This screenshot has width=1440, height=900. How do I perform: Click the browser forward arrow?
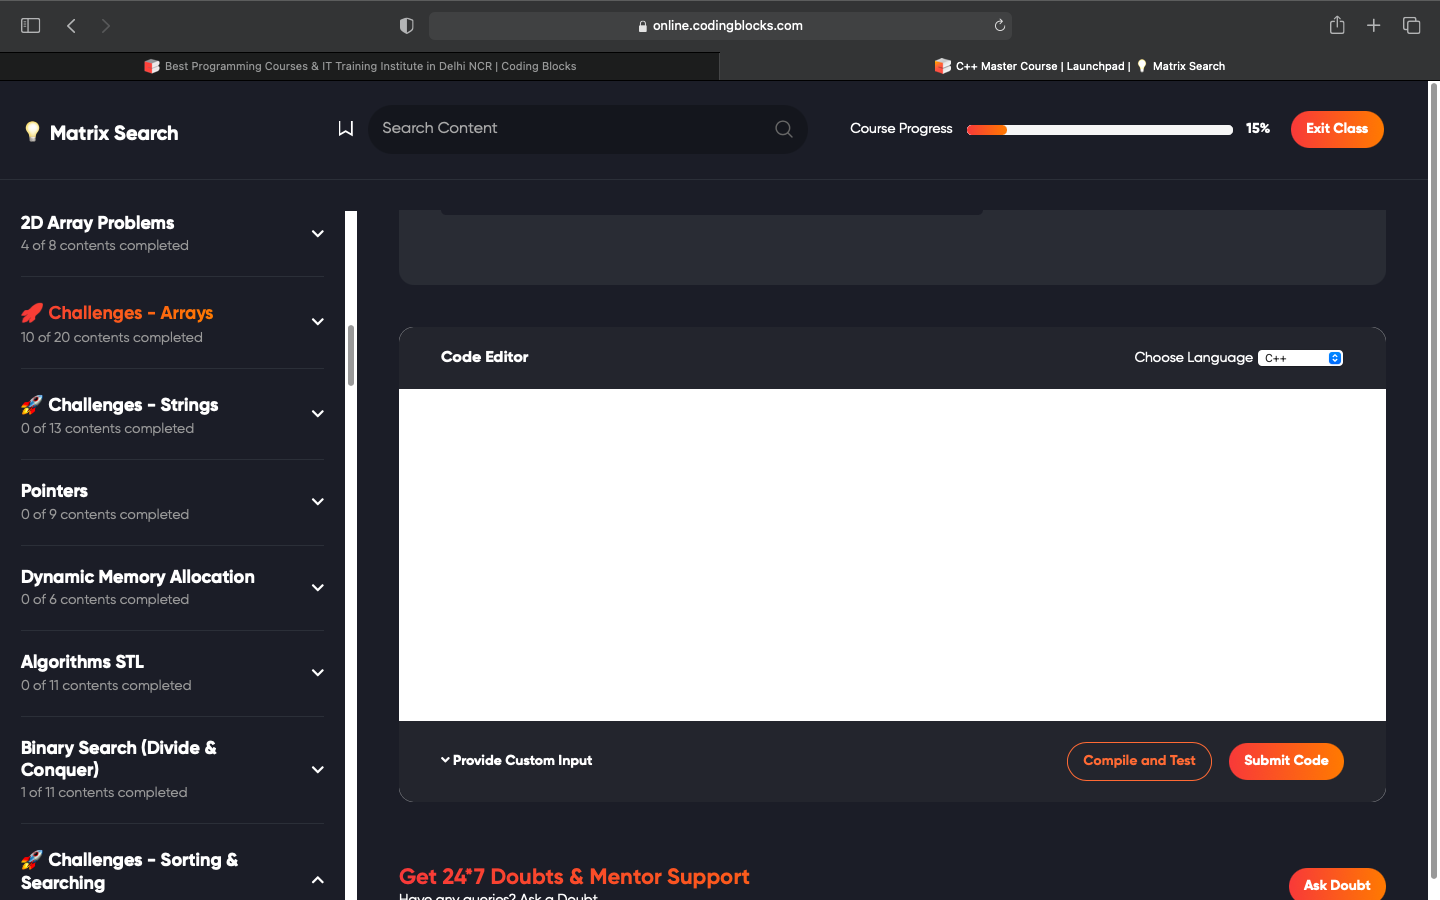click(106, 25)
